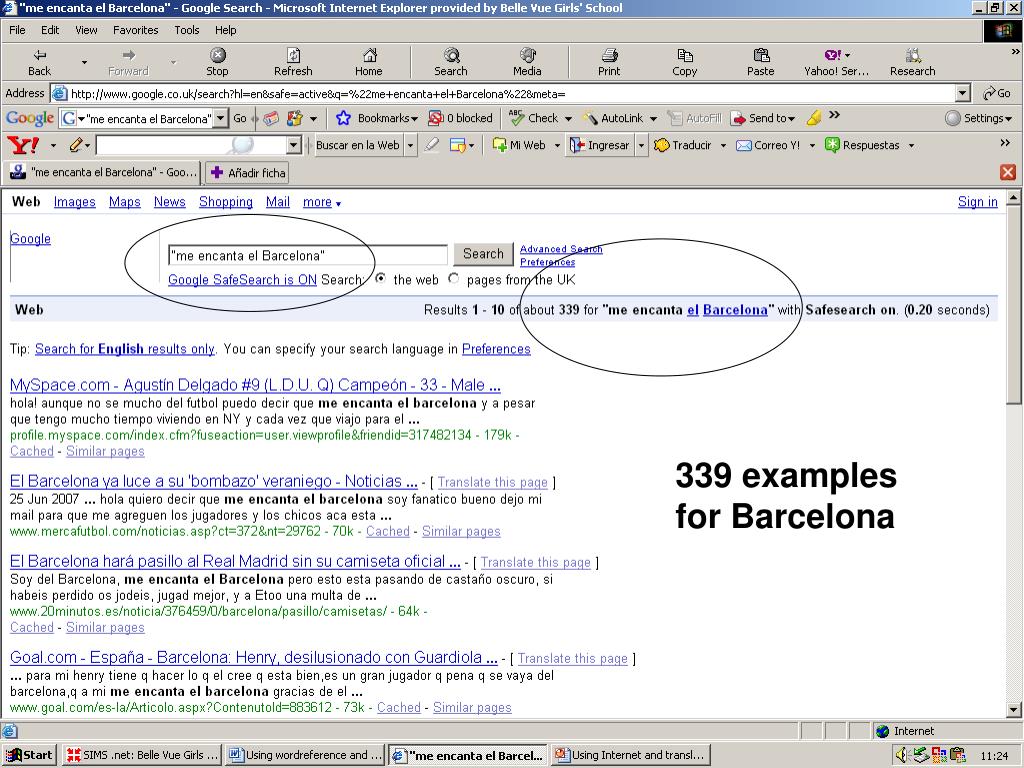Screen dimensions: 1024x768
Task: Click Ingresar in Yahoo toolbar
Action: pyautogui.click(x=600, y=145)
